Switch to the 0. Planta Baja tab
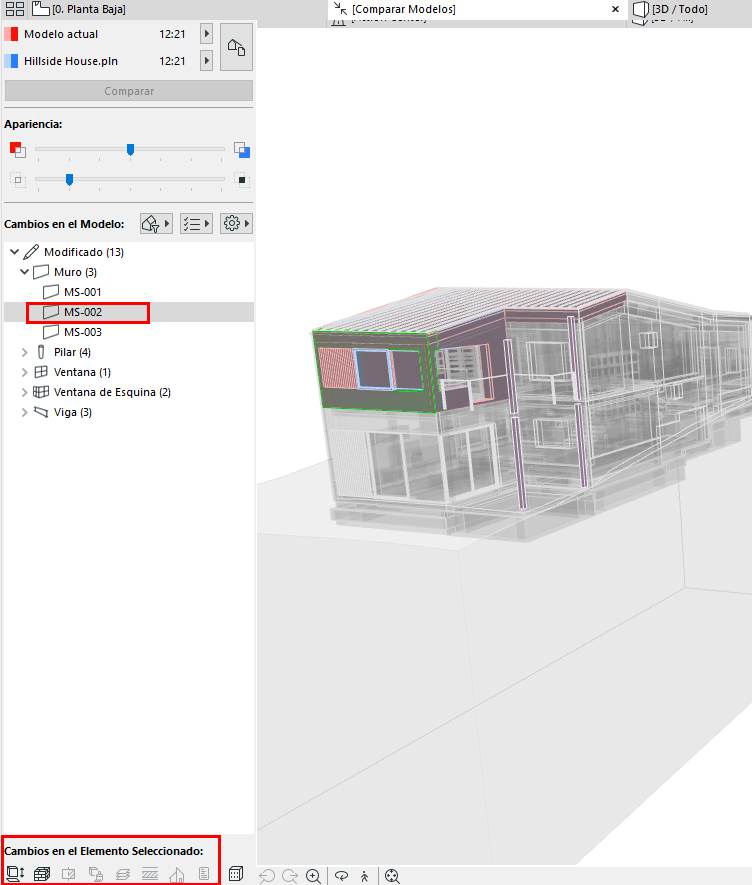This screenshot has height=885, width=752. pyautogui.click(x=79, y=9)
